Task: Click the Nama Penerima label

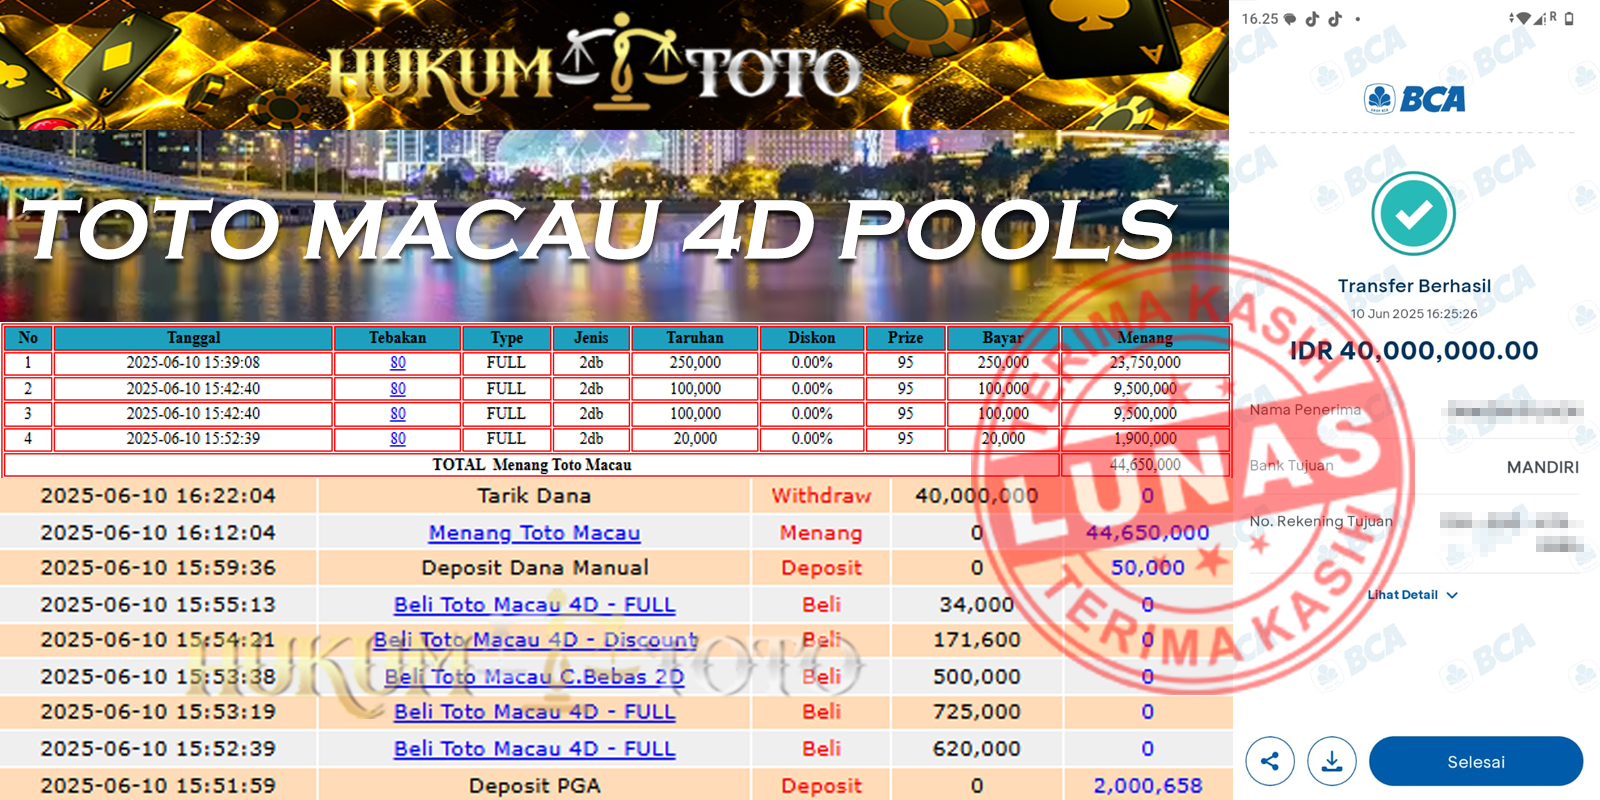Action: click(1305, 410)
